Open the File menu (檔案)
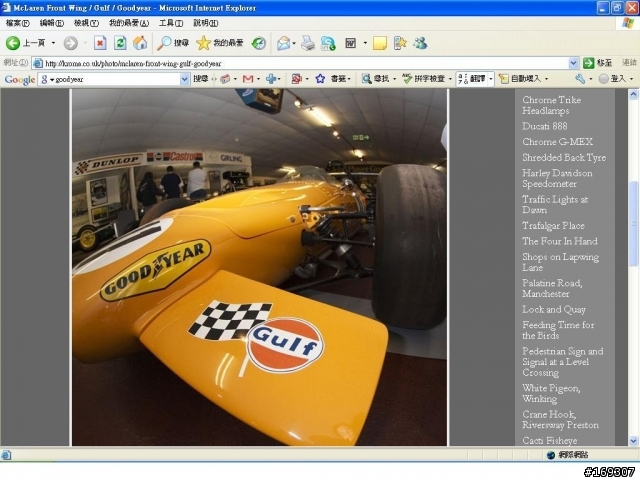640x480 pixels. tap(18, 23)
